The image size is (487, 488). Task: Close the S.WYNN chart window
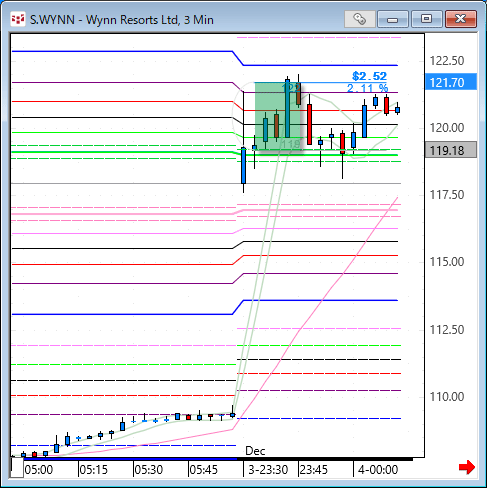tap(461, 19)
